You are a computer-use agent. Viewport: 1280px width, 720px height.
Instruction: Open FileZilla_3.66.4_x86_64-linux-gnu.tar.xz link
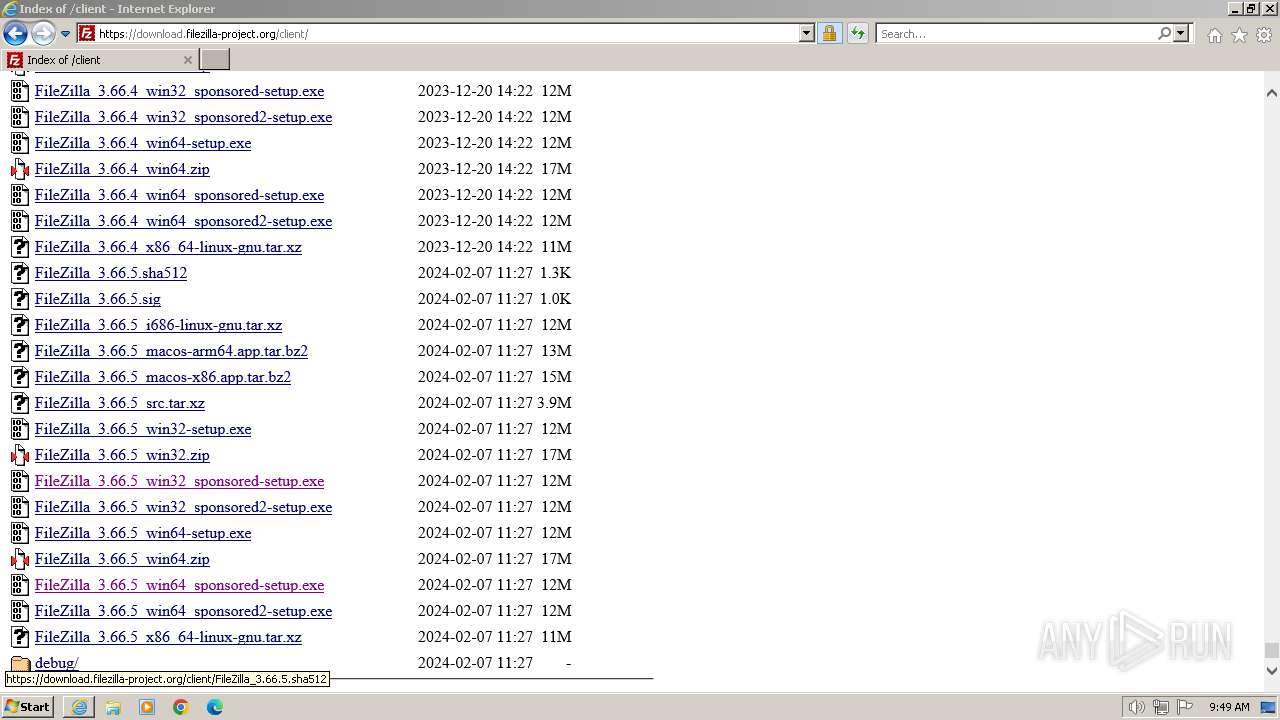168,247
